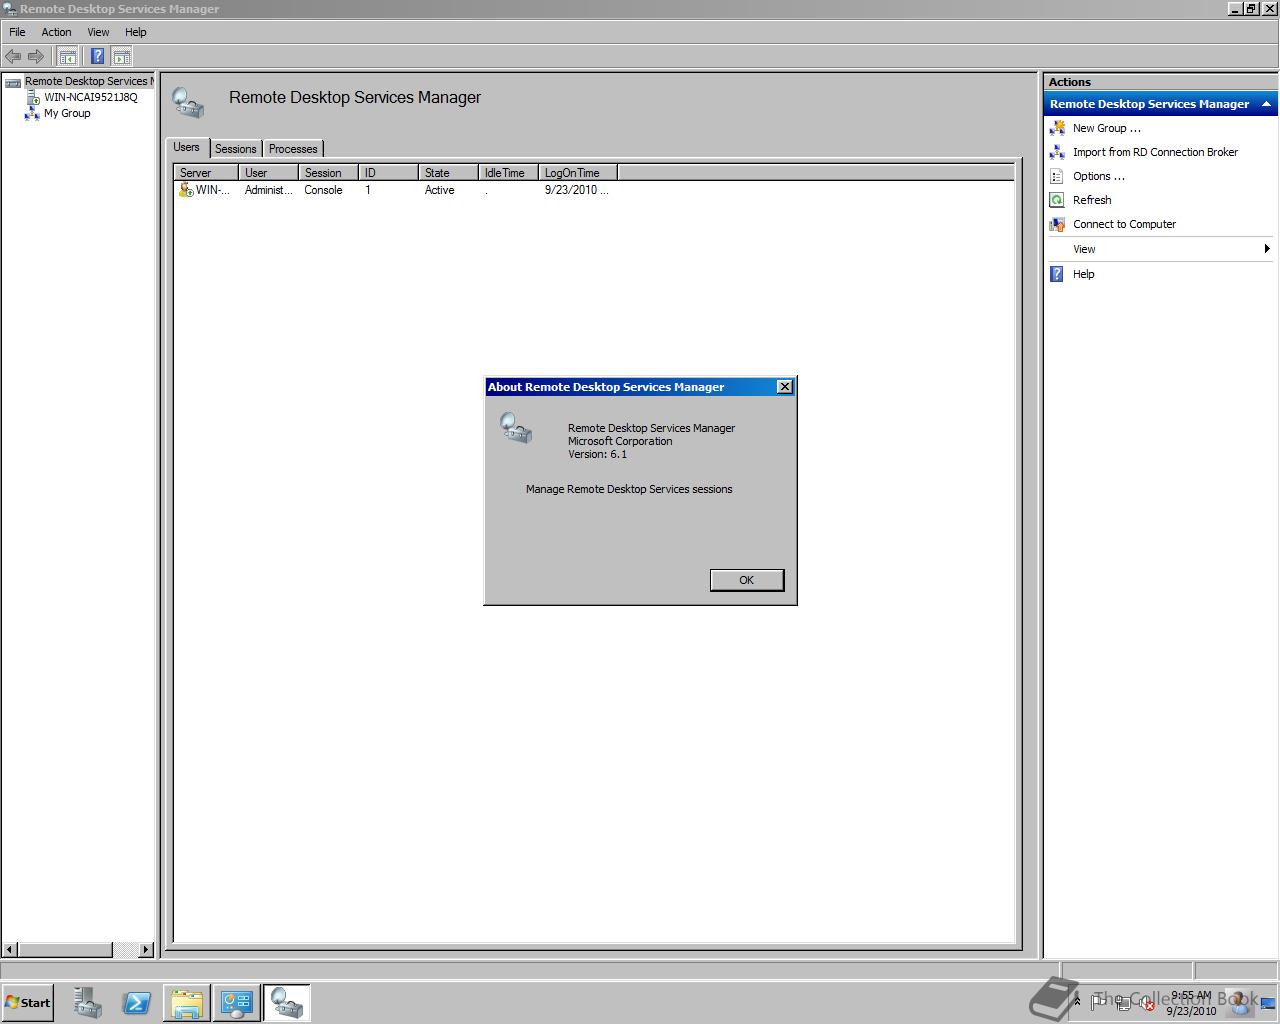
Task: Open Help in the Actions pane
Action: click(1083, 274)
